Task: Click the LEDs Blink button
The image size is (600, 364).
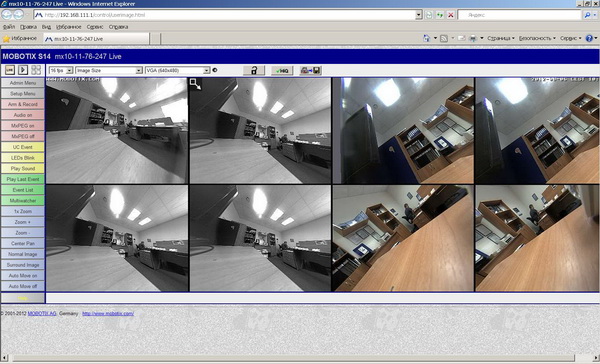Action: click(x=23, y=158)
